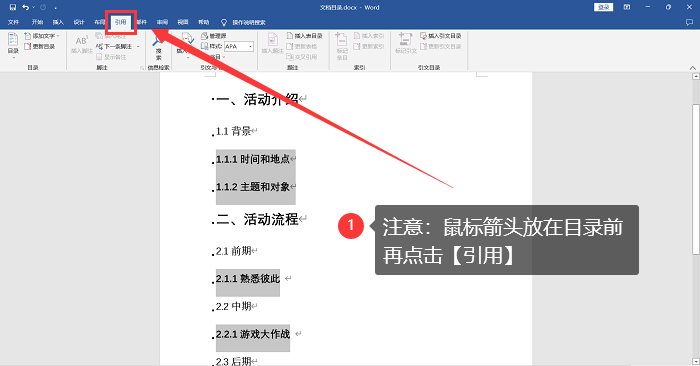The height and width of the screenshot is (366, 700).
Task: Expand the 添加文字 add text dropdown
Action: [58, 36]
